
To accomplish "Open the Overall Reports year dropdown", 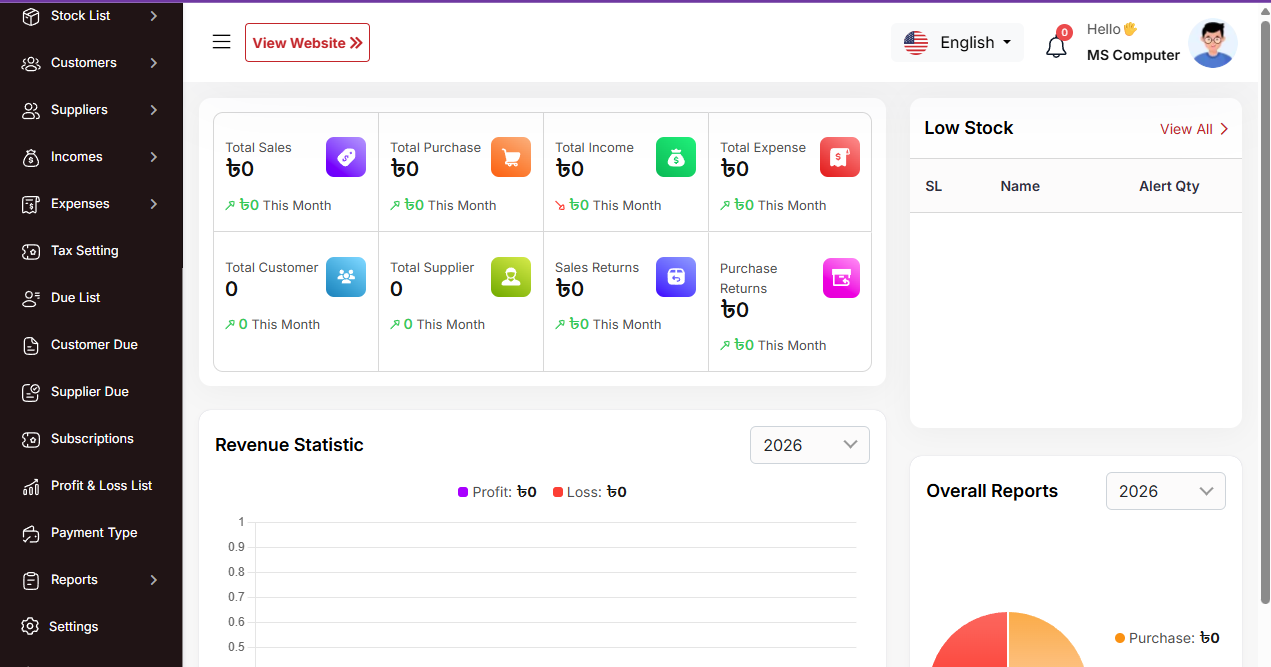I will coord(1165,491).
